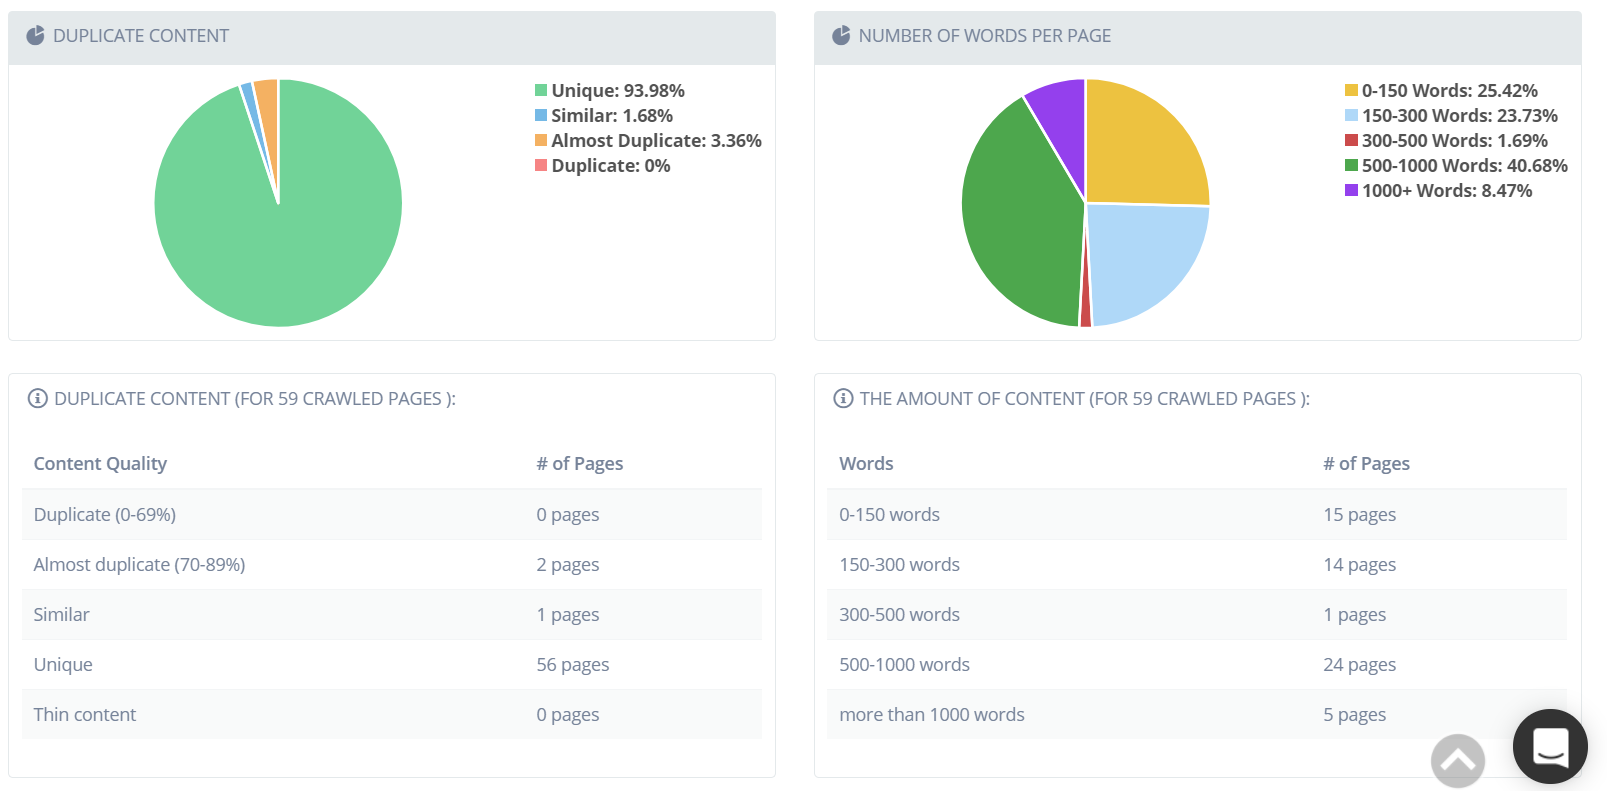
Task: Click the green 500-1000 words pie slice
Action: coord(1020,220)
